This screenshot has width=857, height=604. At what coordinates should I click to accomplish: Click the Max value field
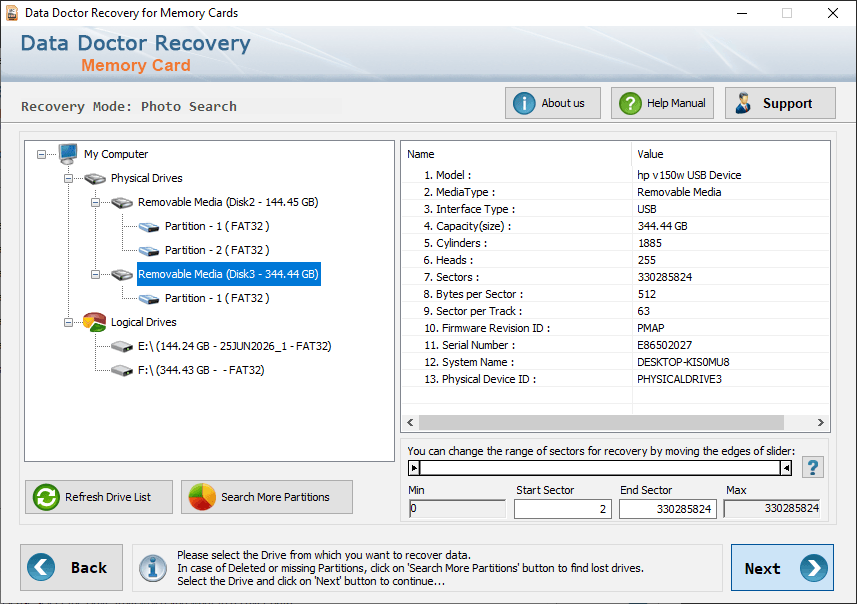pos(772,508)
